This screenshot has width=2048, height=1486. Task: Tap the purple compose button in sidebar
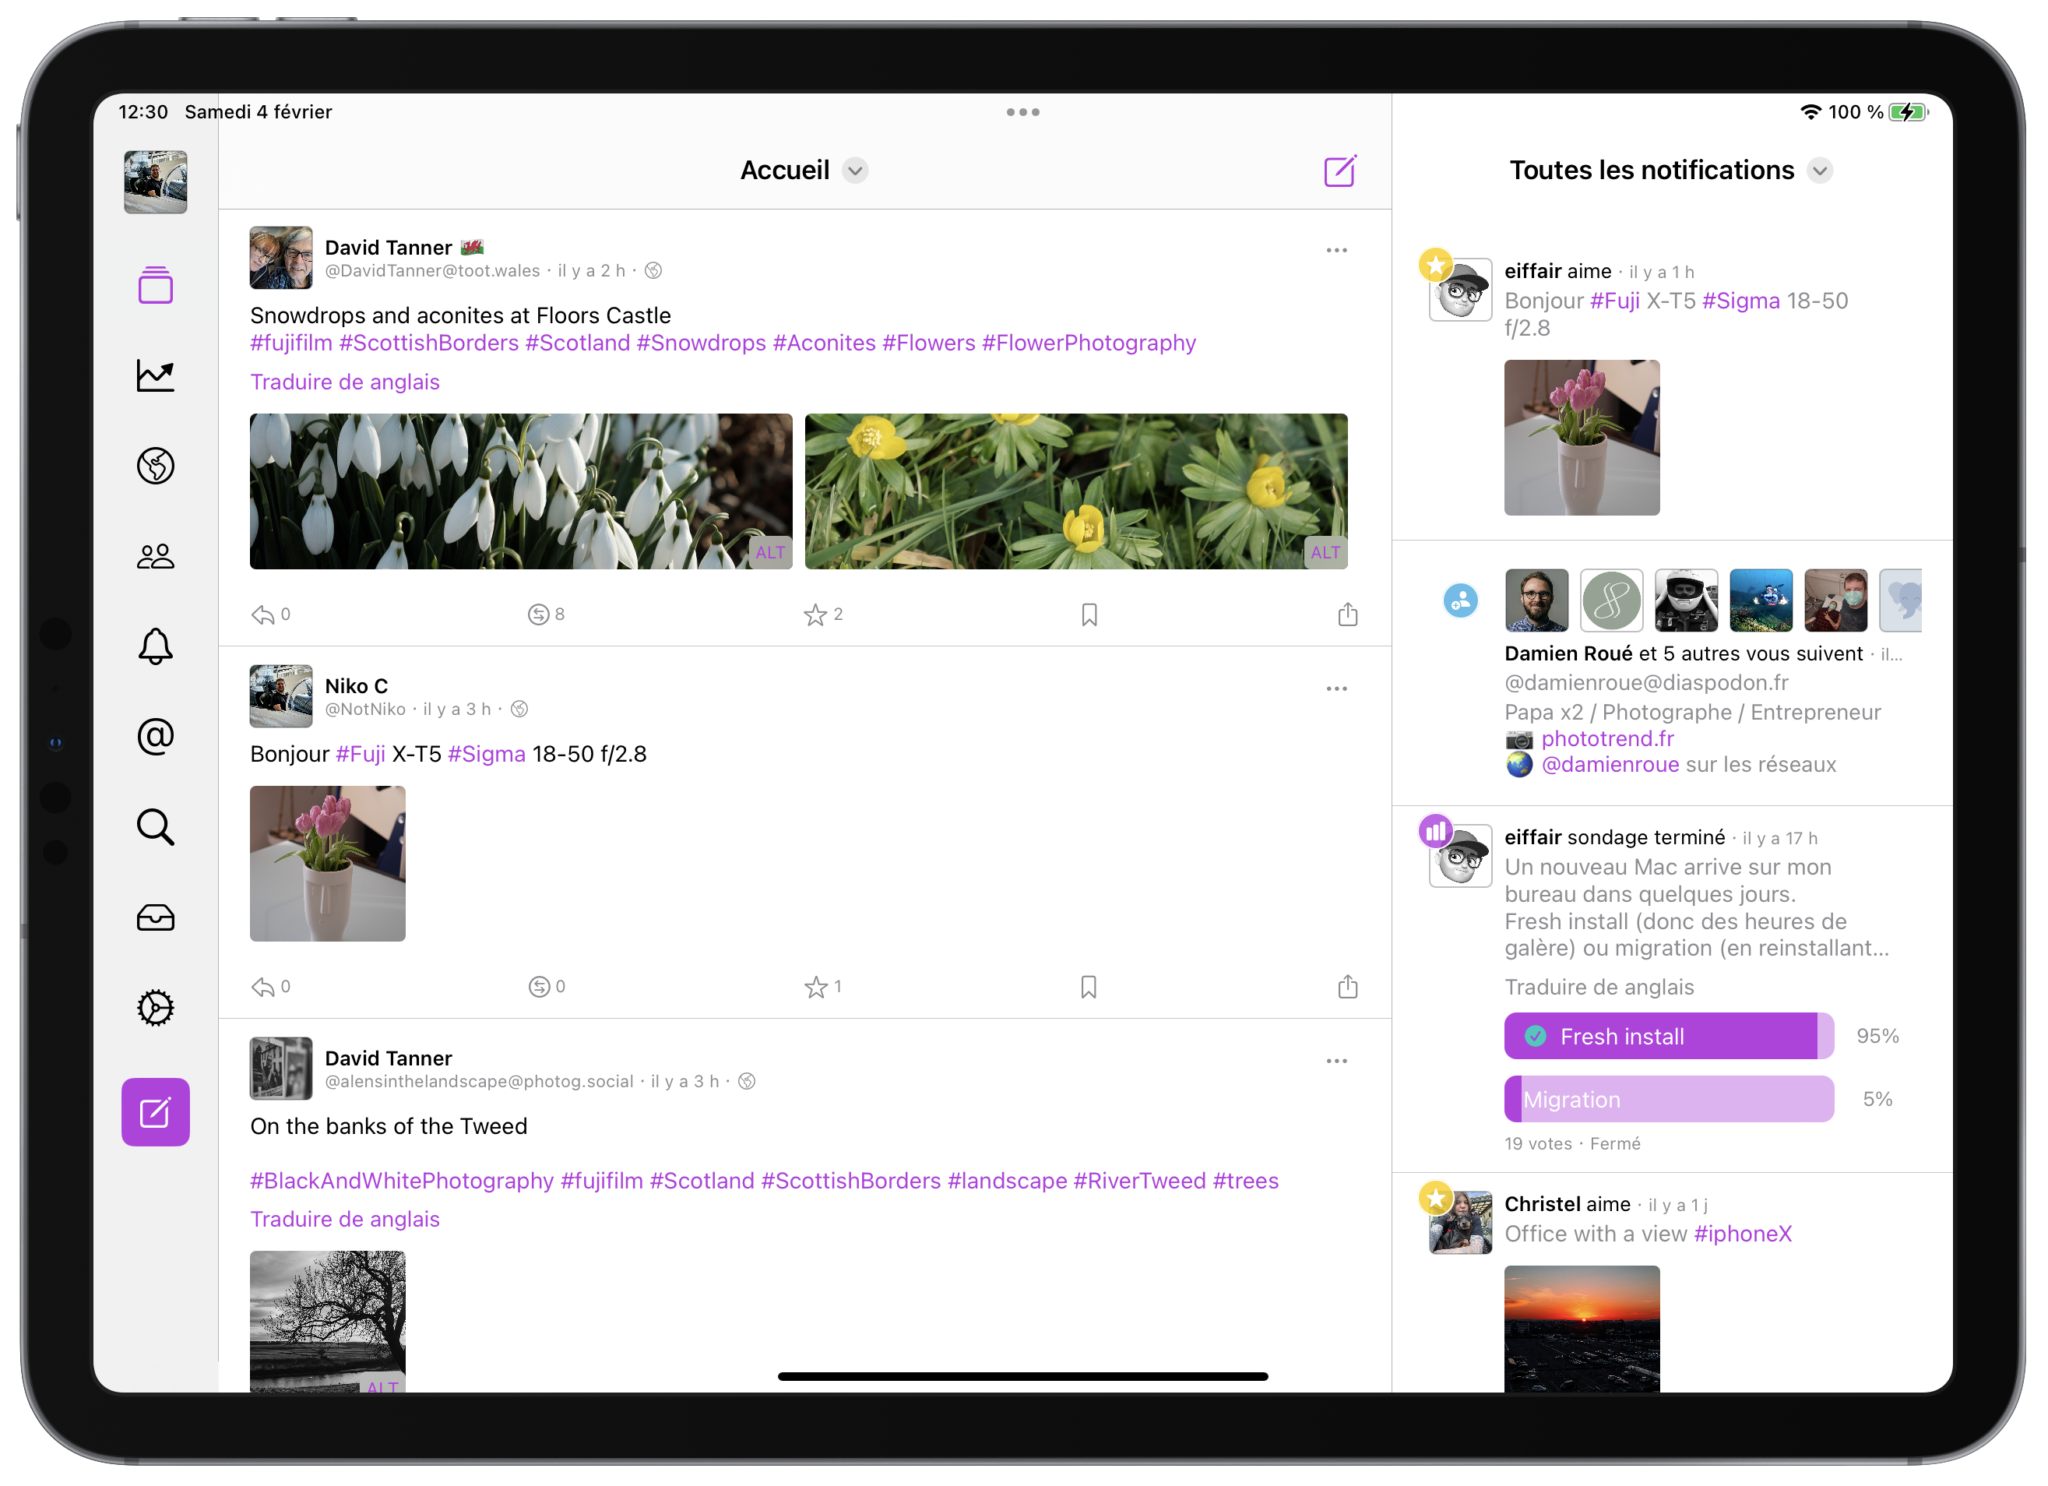point(155,1112)
